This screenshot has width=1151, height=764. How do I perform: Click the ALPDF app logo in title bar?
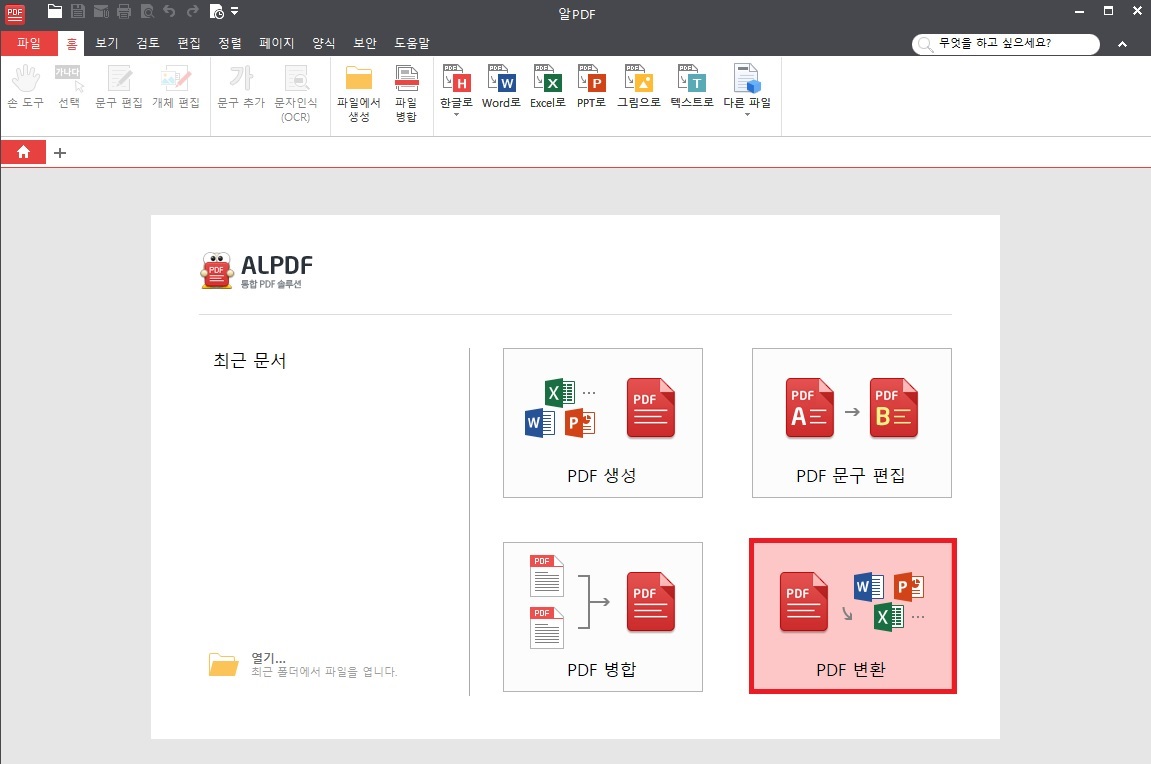pyautogui.click(x=15, y=12)
